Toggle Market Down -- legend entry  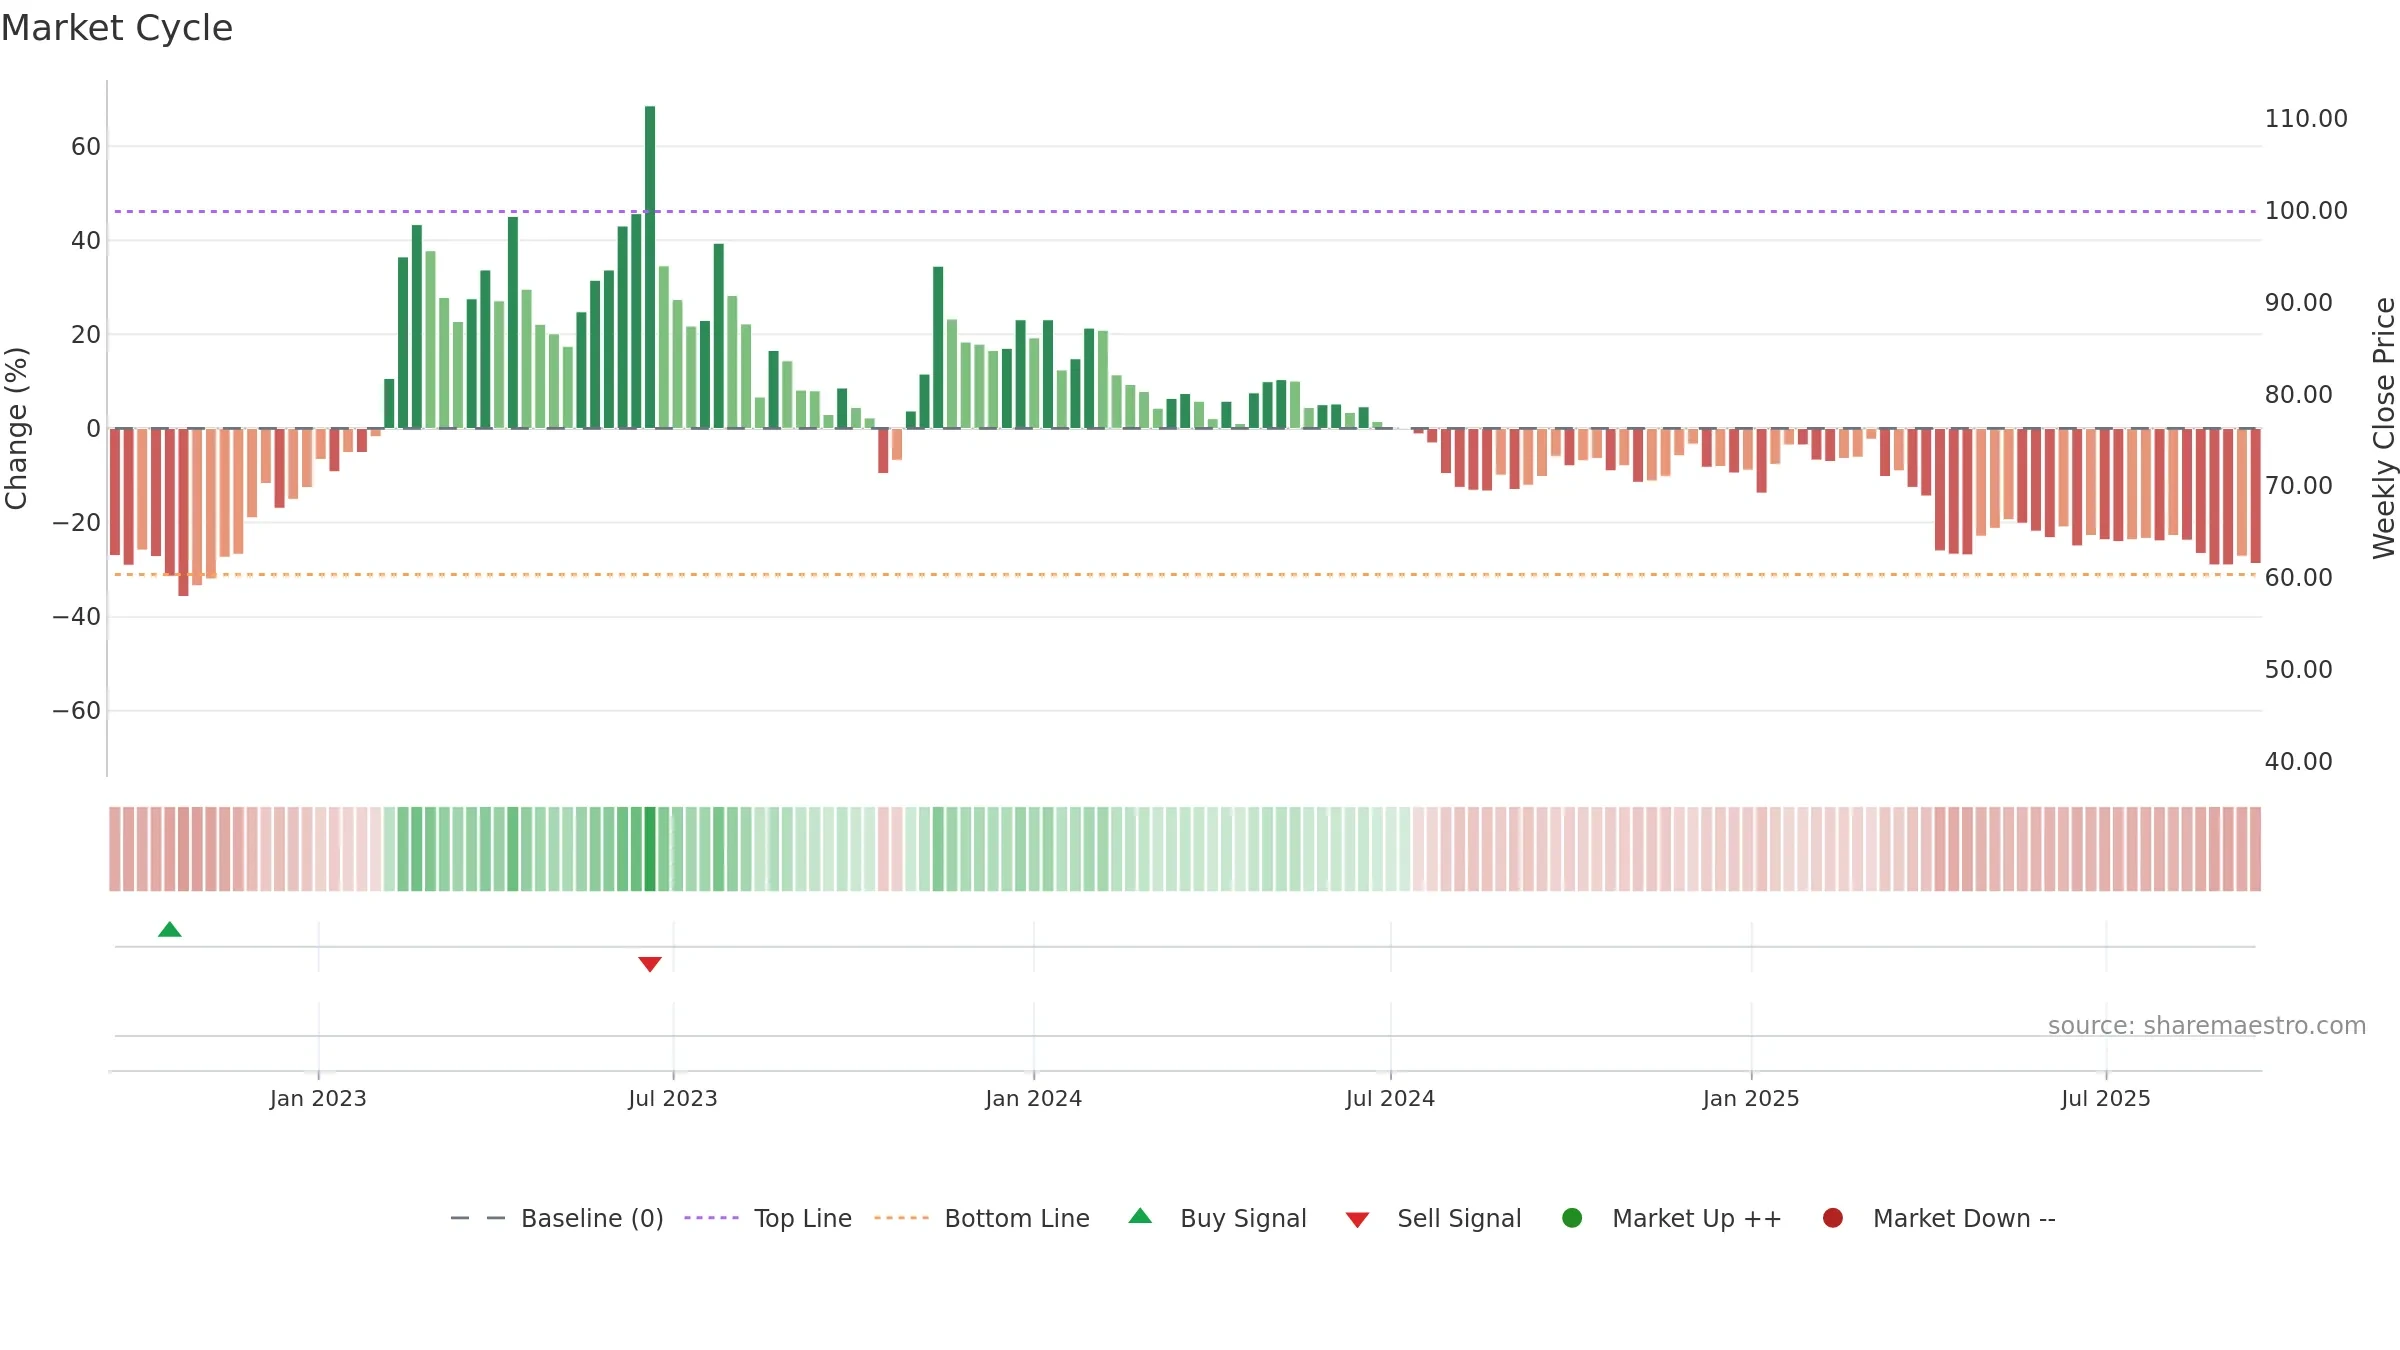pos(1939,1218)
